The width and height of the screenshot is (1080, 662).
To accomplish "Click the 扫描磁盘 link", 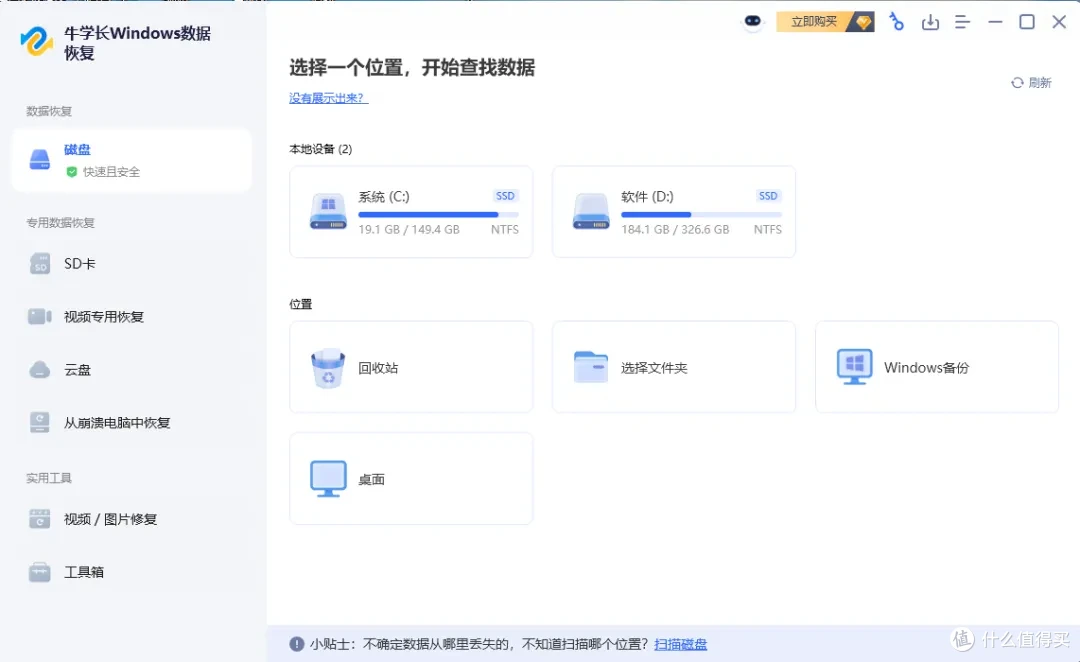I will 681,644.
